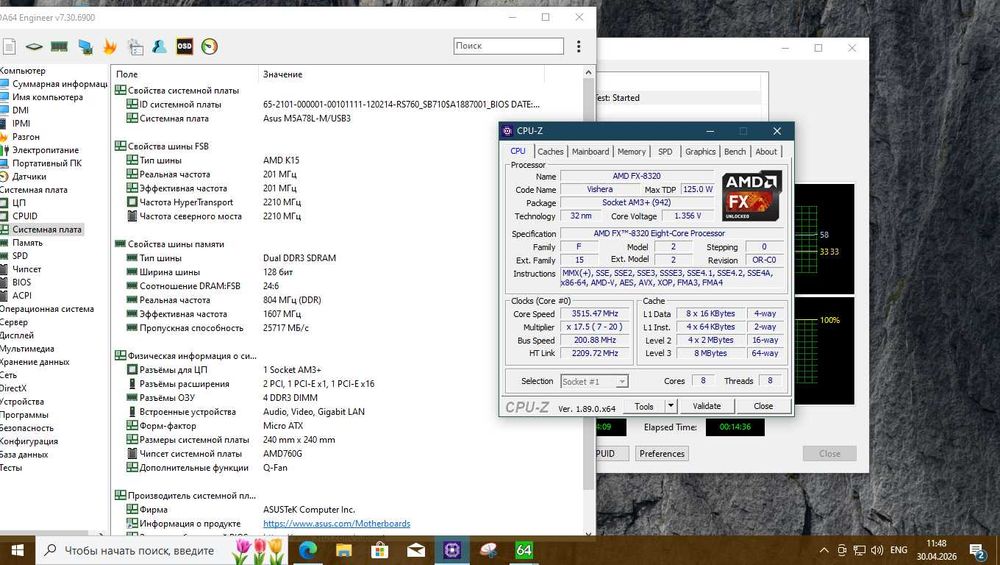Click the AIDA64 'Поиск' search field
This screenshot has width=1000, height=565.
[x=508, y=46]
